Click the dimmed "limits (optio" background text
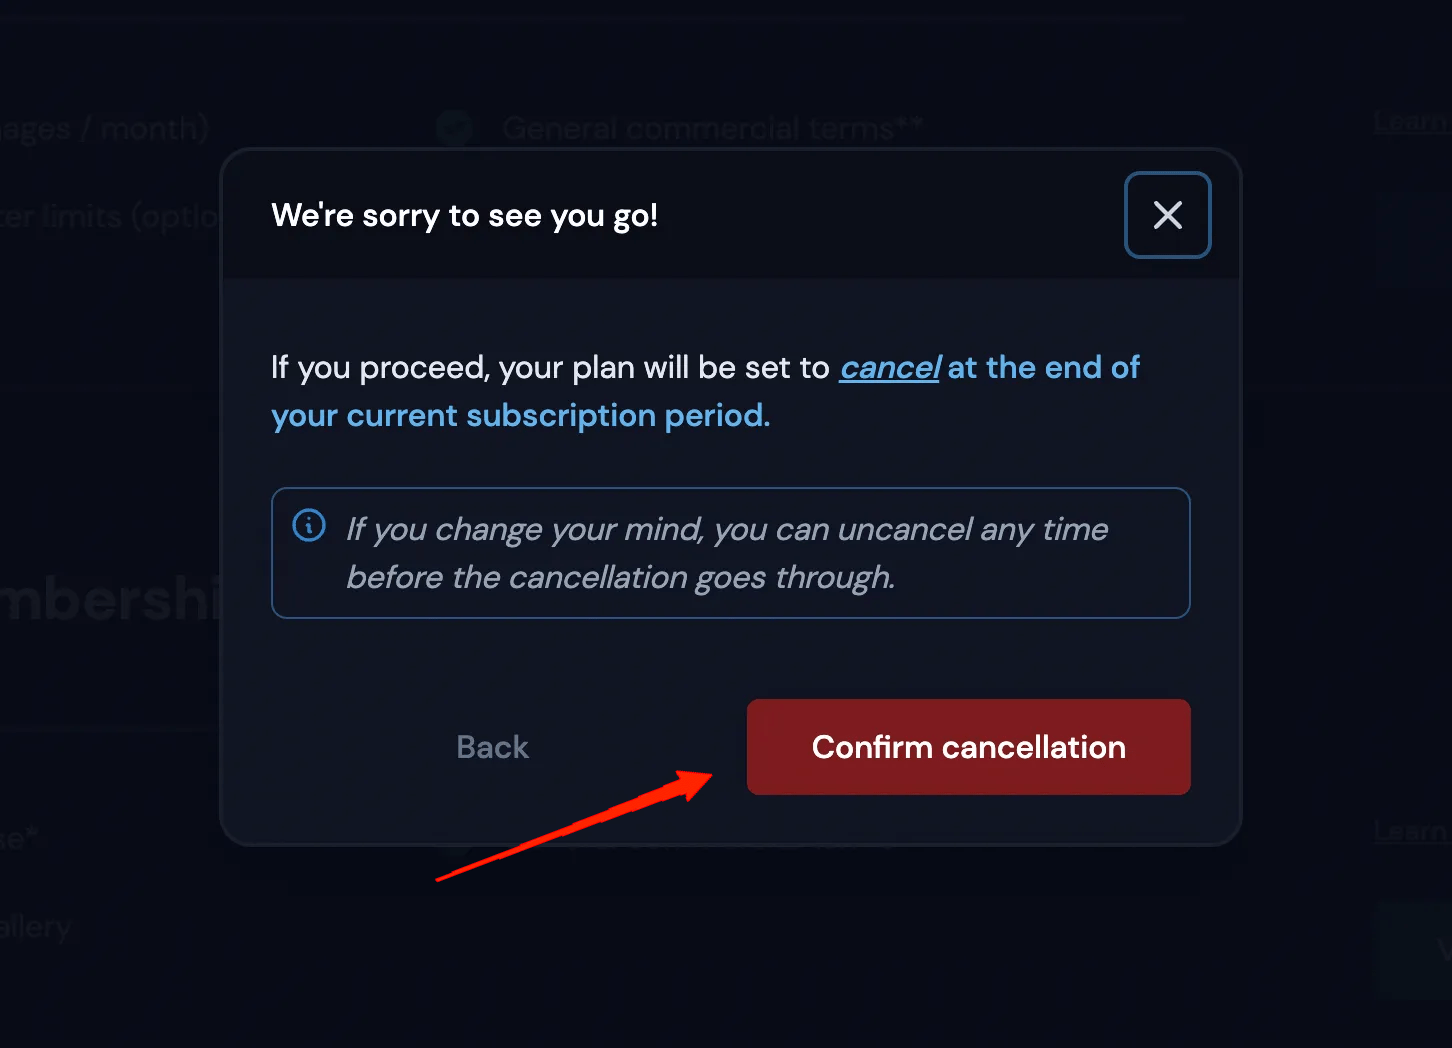1452x1048 pixels. [110, 217]
